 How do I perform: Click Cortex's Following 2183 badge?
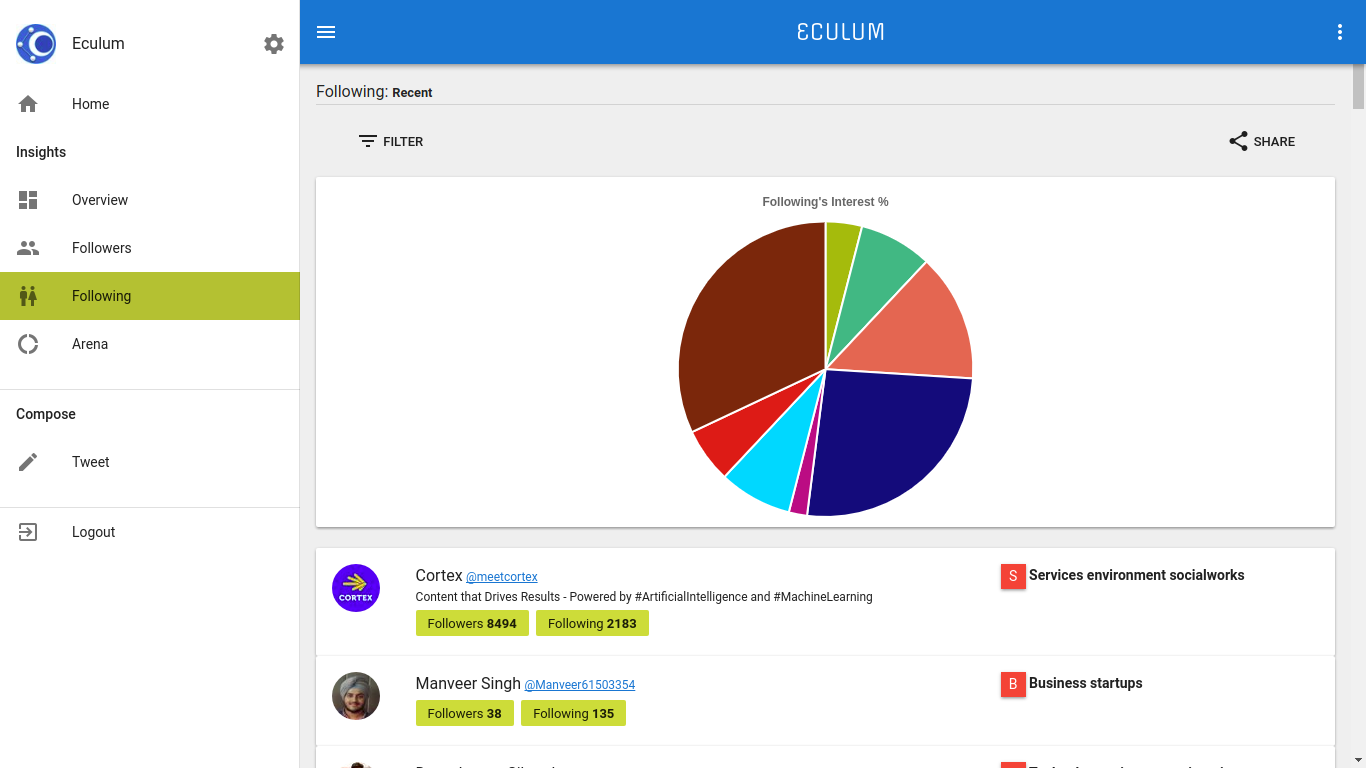592,624
